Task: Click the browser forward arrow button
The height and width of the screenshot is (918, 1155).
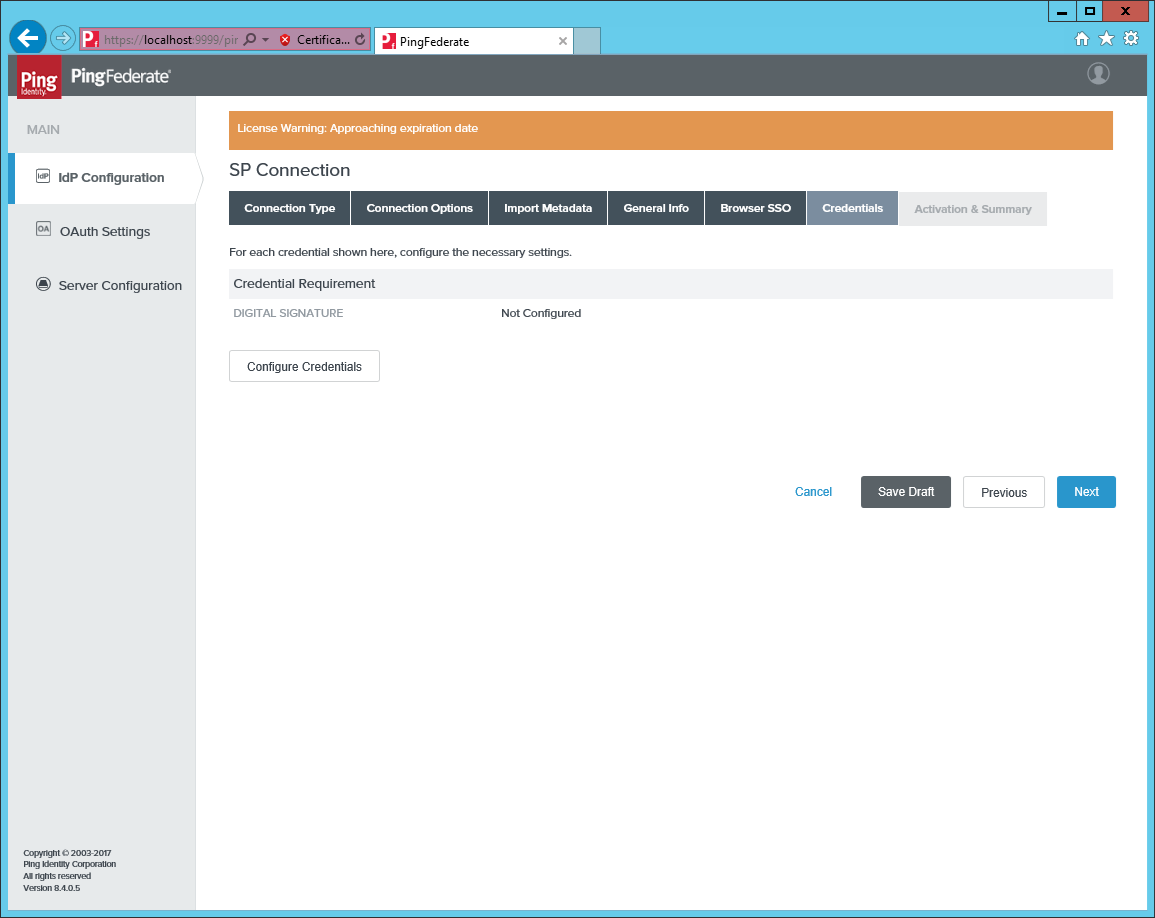Action: pos(63,38)
